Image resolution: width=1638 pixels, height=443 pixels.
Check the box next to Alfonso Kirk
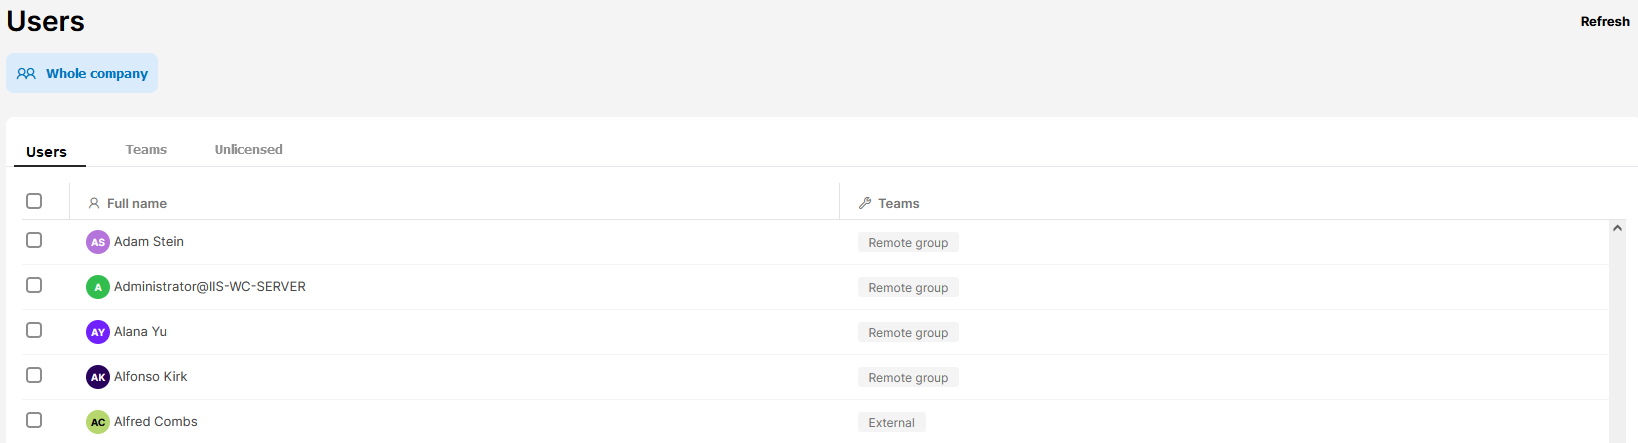pyautogui.click(x=34, y=375)
